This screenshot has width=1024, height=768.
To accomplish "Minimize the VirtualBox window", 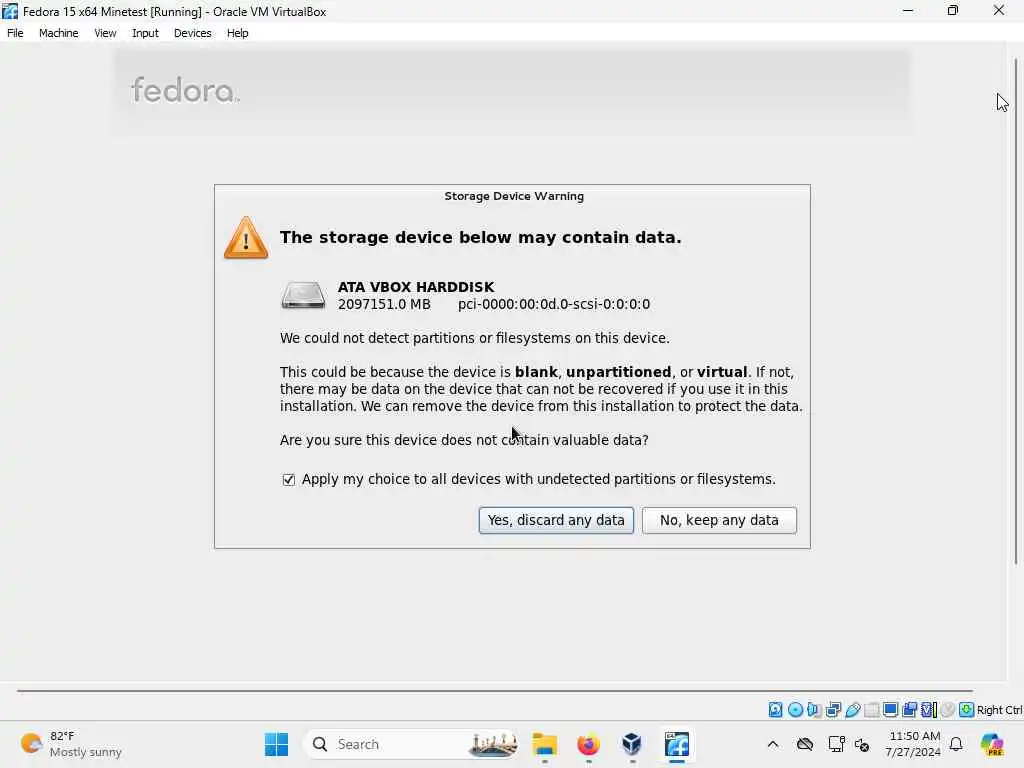I will (x=908, y=11).
